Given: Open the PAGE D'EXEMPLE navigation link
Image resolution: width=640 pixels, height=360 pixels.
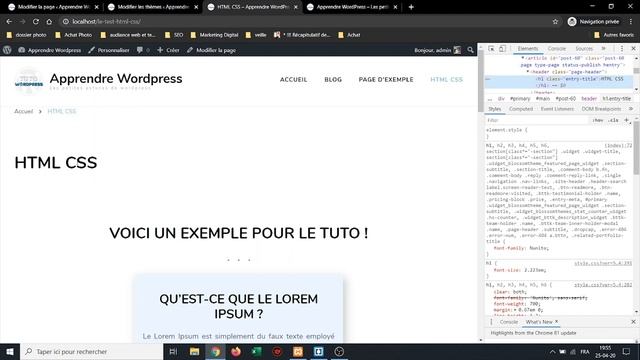Looking at the screenshot, I should (386, 80).
